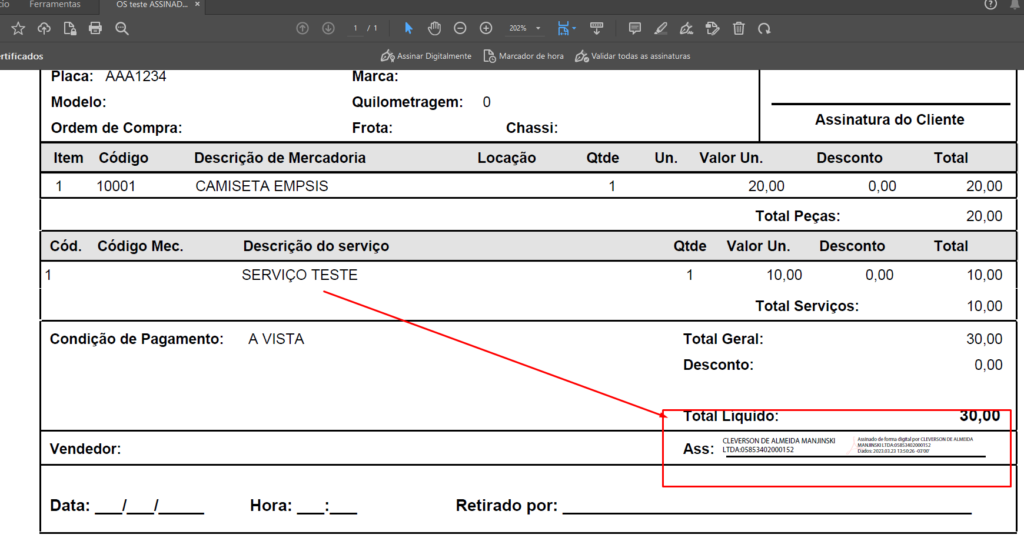Click the protected file icon with padlock

[70, 28]
